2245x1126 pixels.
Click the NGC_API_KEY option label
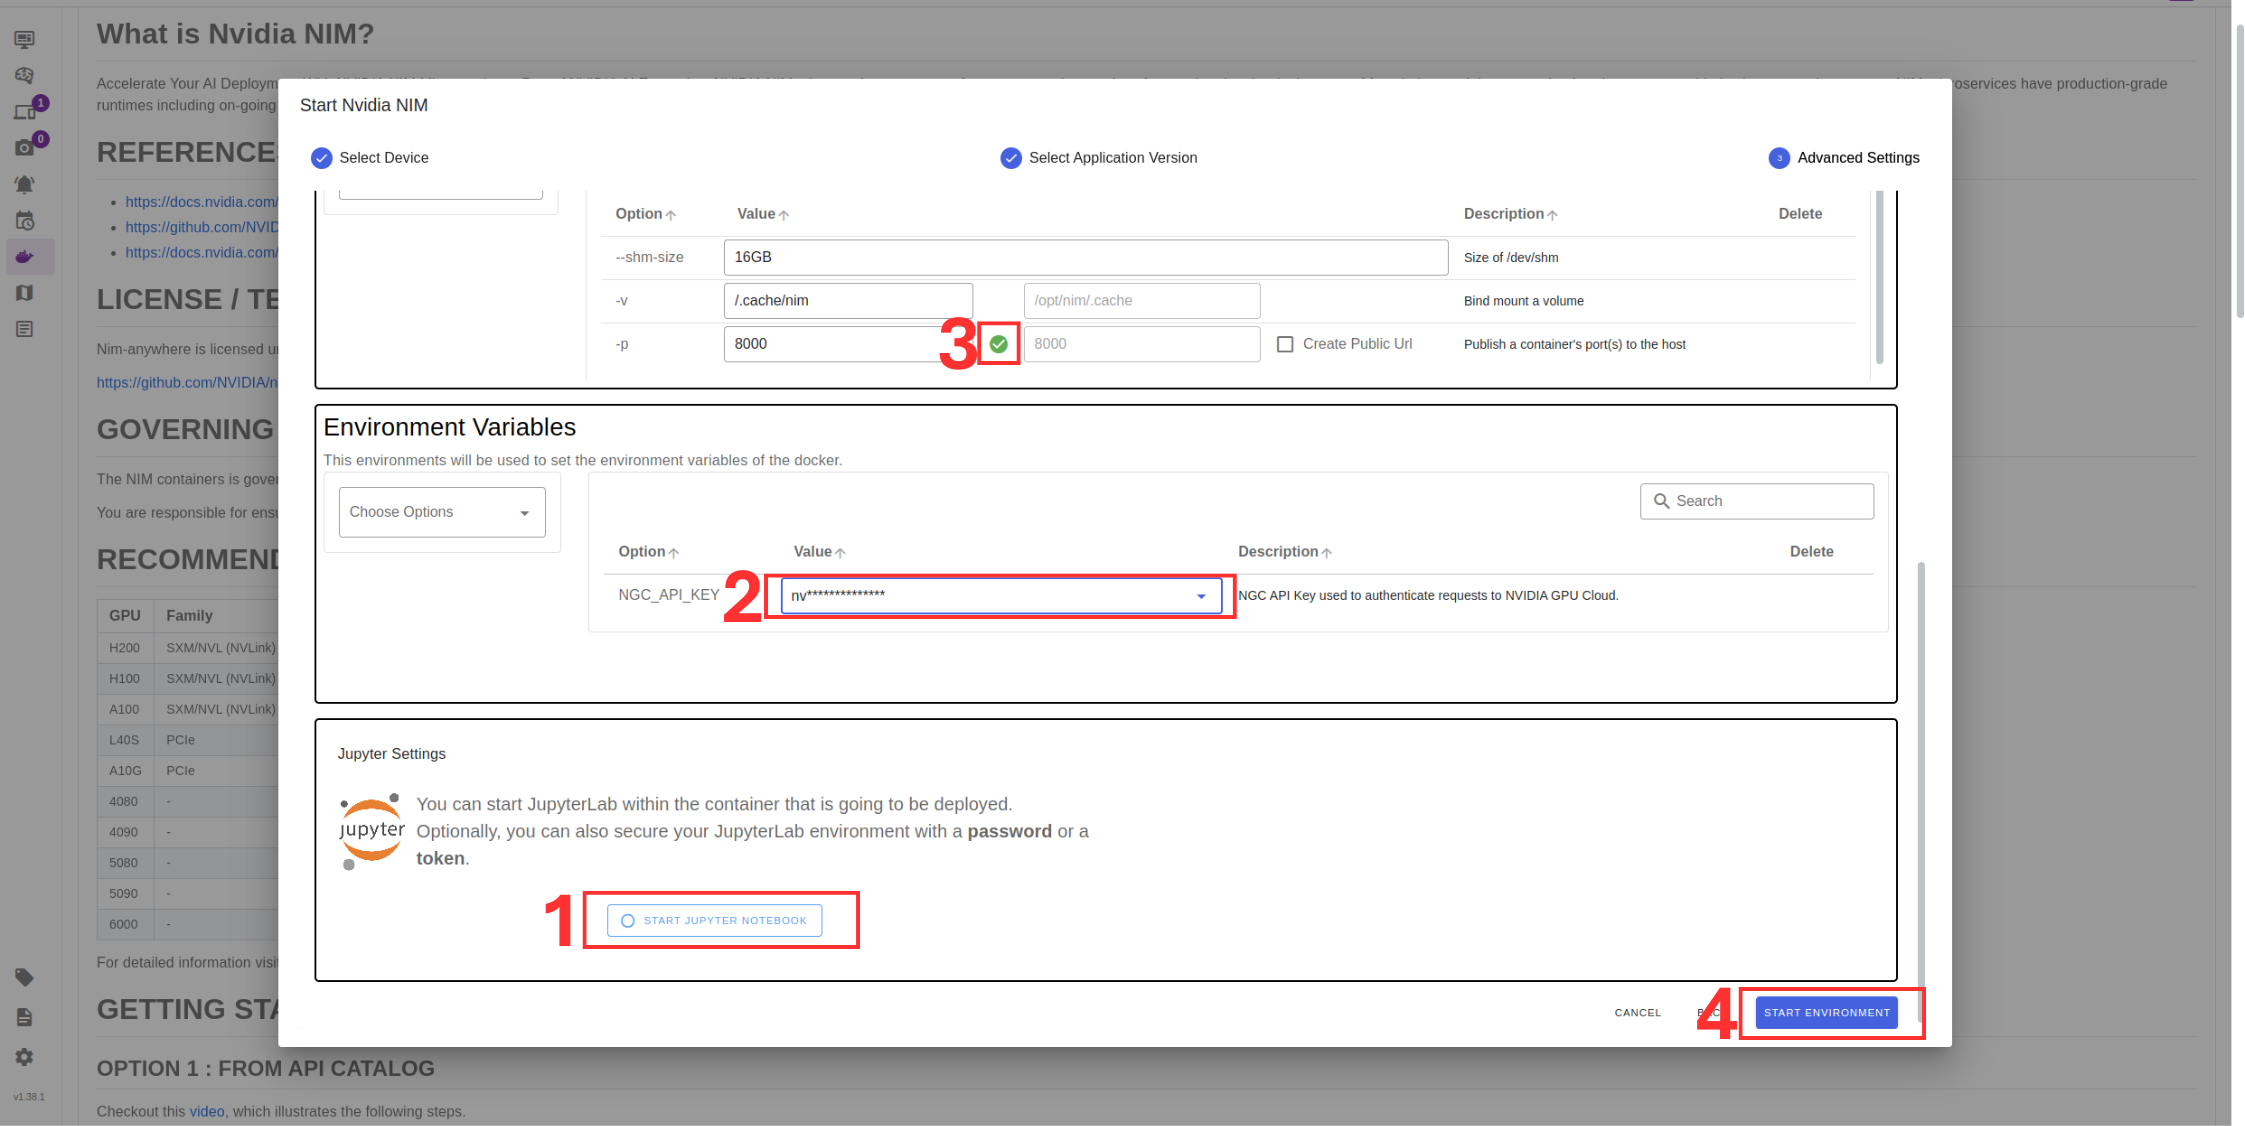669,595
